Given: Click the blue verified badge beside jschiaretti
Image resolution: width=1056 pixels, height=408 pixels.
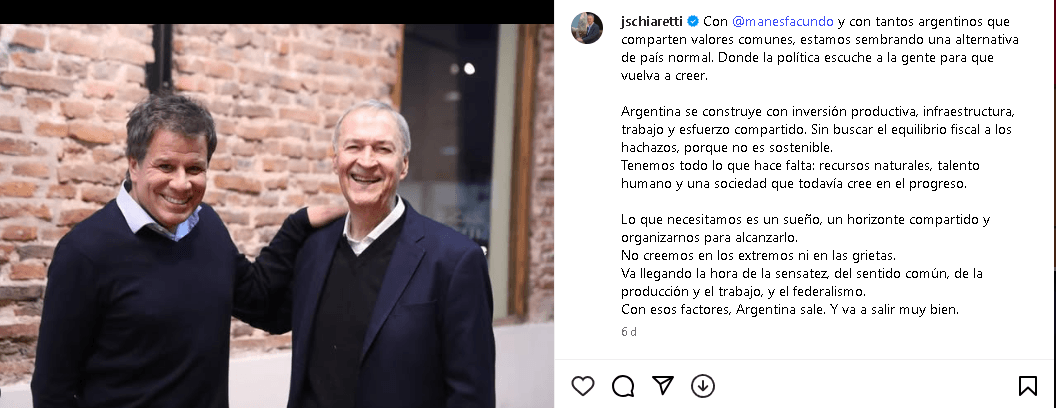Looking at the screenshot, I should click(692, 22).
